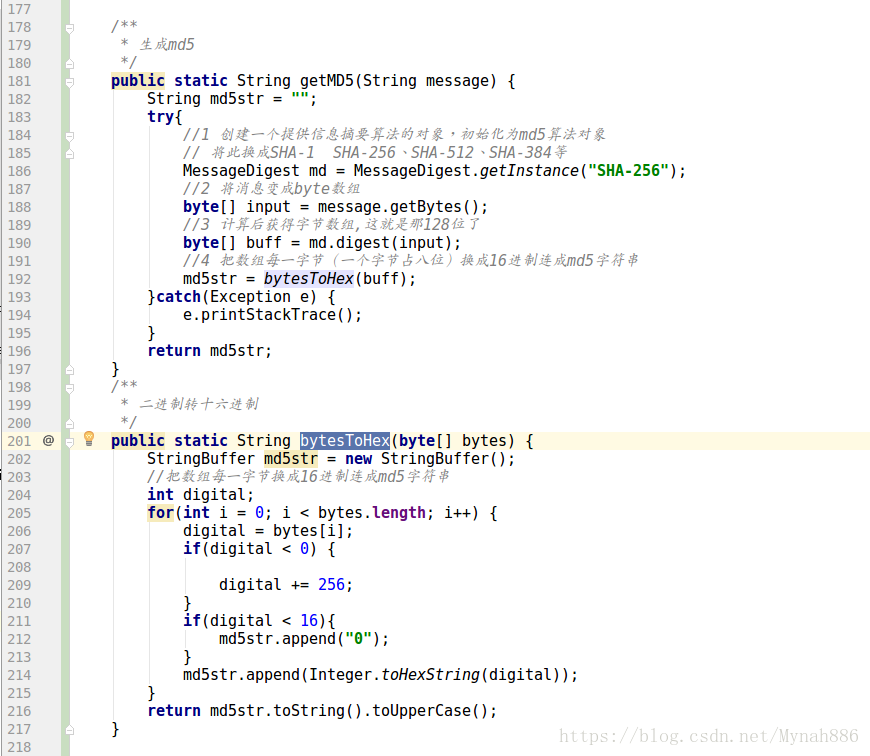Click the number 16 on line 211
Screen dimensions: 870x756
[309, 621]
